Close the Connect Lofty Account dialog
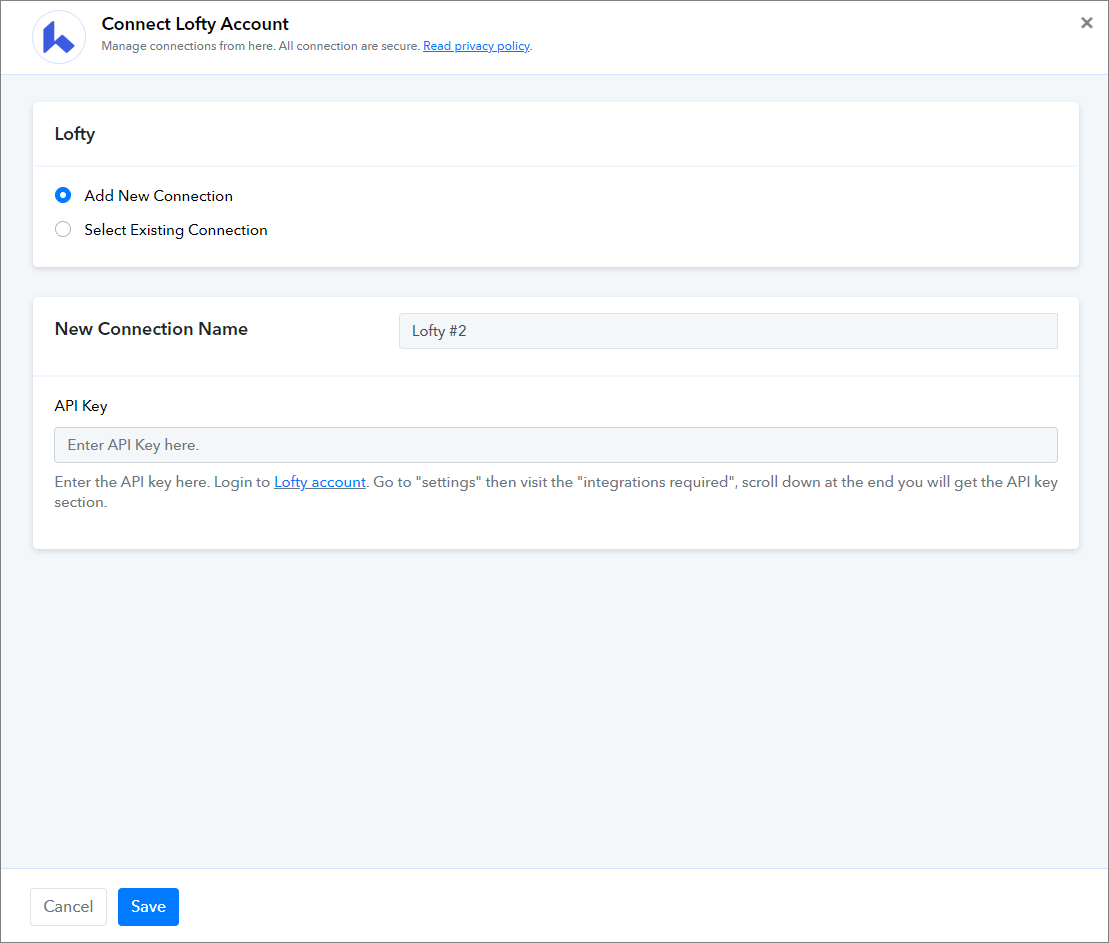 (x=1086, y=23)
